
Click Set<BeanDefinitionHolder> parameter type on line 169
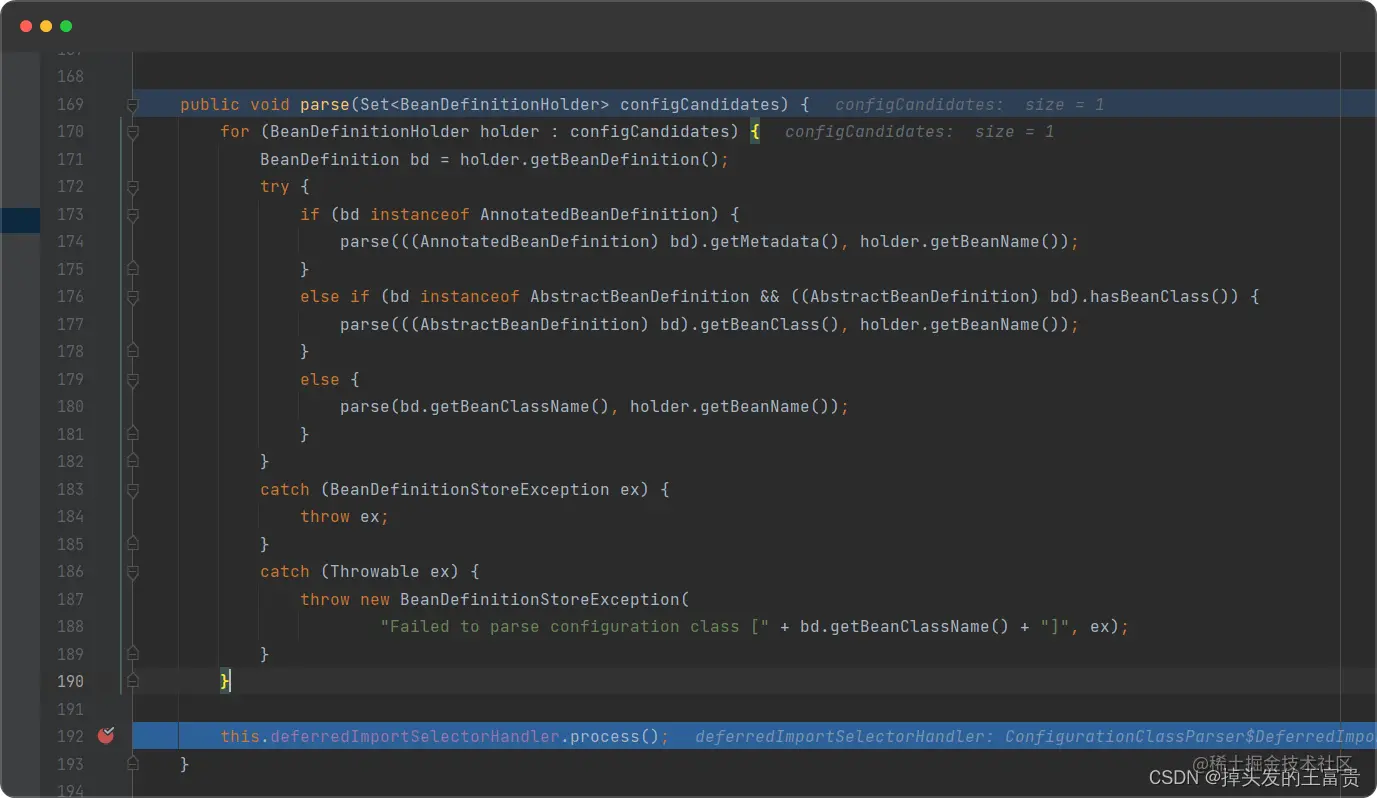click(x=484, y=104)
